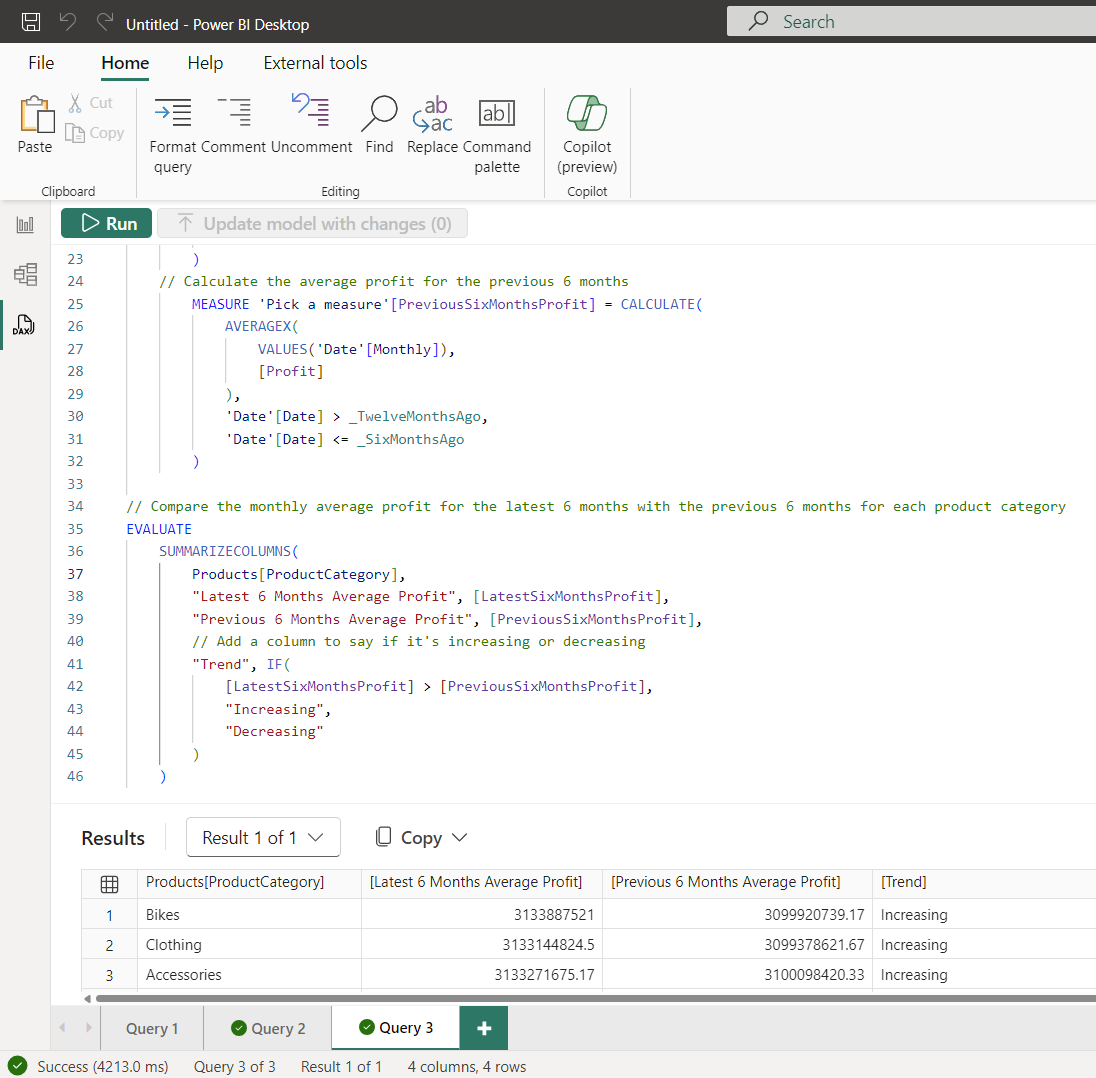The image size is (1096, 1078).
Task: Add a new query tab with plus
Action: (484, 1028)
